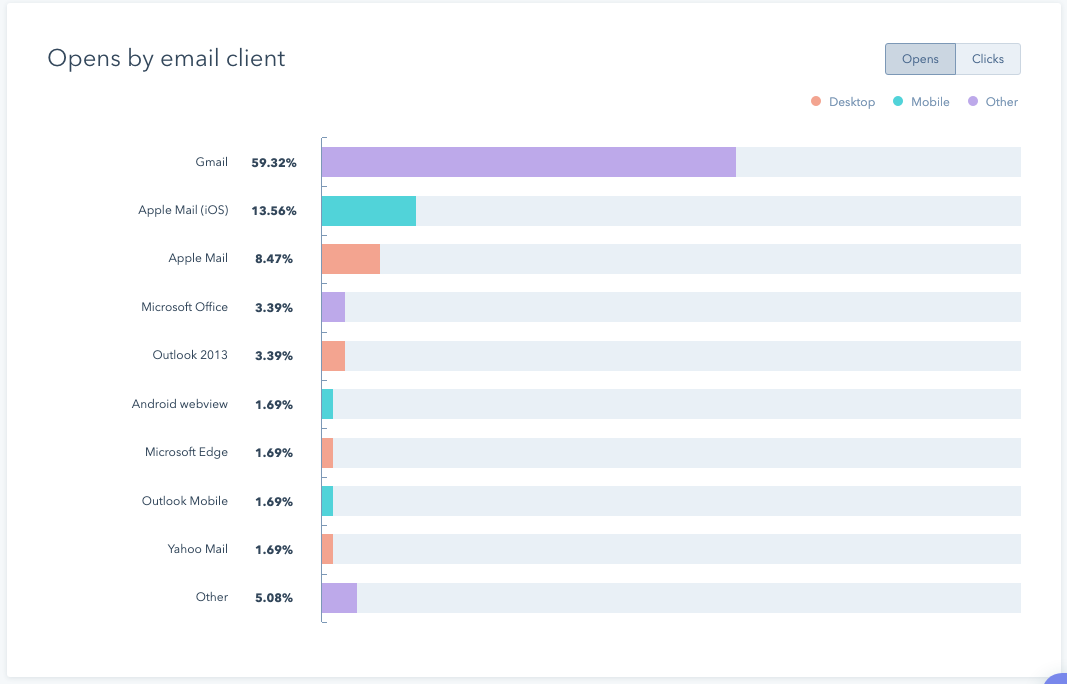Switch to the Clicks view
Screen dimensions: 1067x684
[988, 59]
